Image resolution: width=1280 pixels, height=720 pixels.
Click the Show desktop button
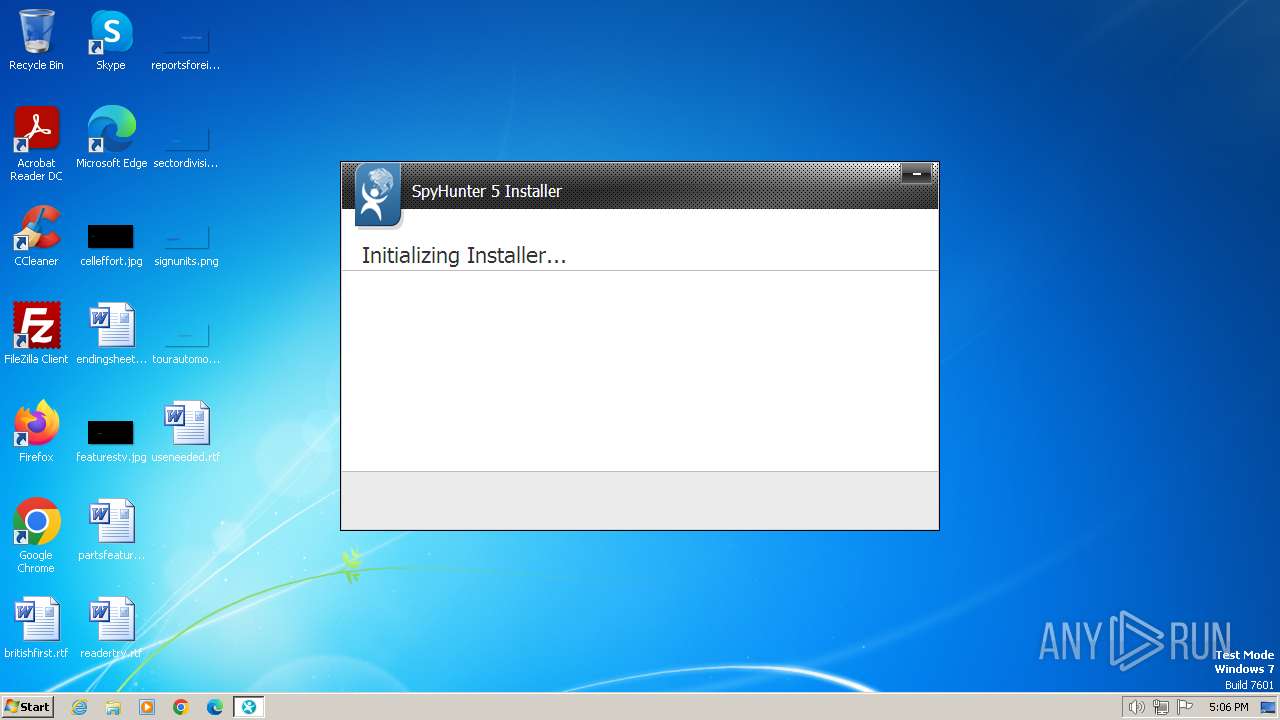coord(1268,707)
